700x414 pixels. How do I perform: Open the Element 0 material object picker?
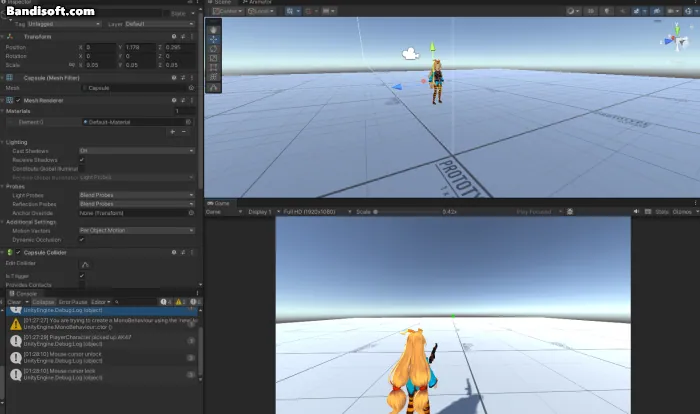188,122
